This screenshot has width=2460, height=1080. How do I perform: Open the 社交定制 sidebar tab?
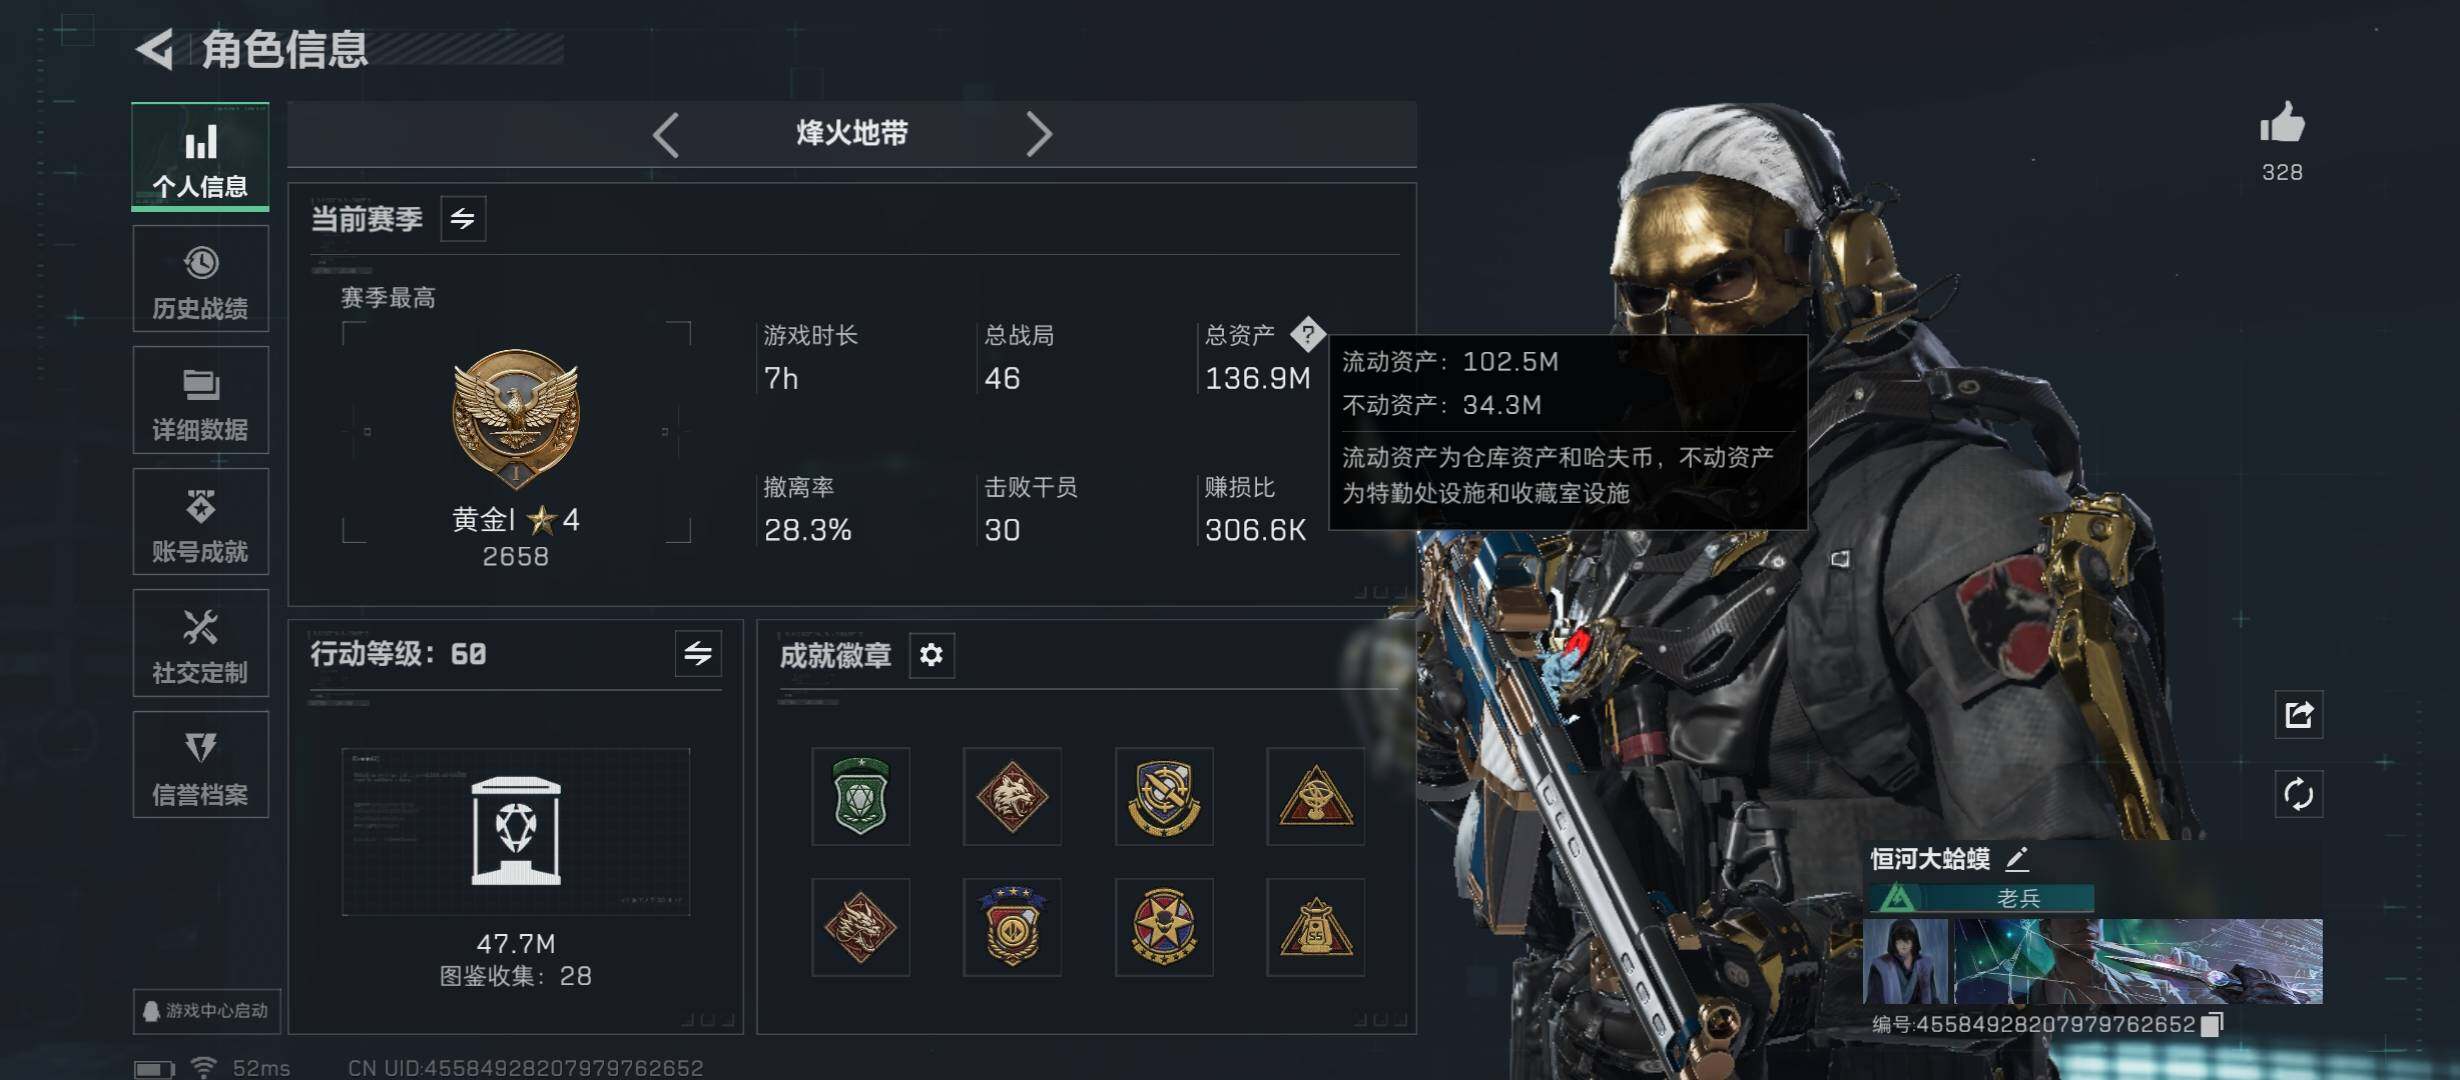[200, 643]
